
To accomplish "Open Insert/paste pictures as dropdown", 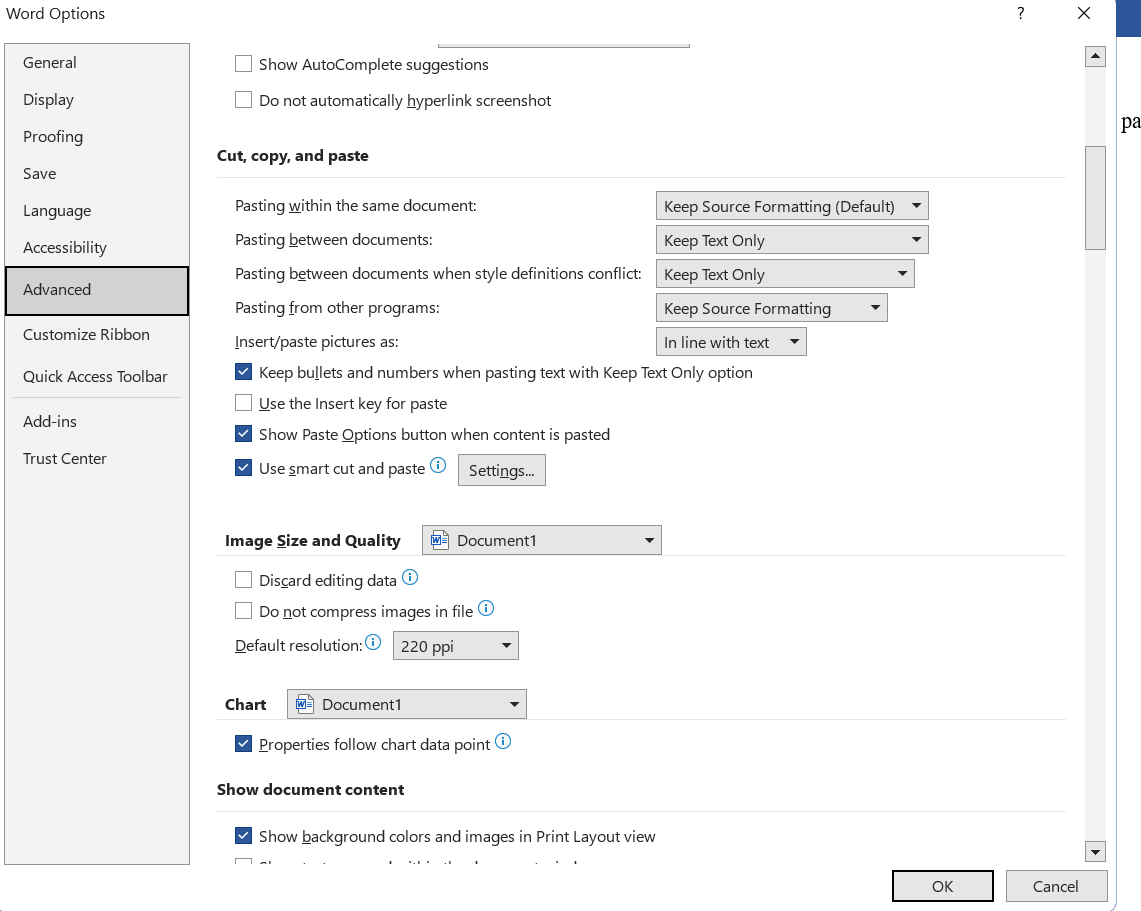I will point(731,342).
